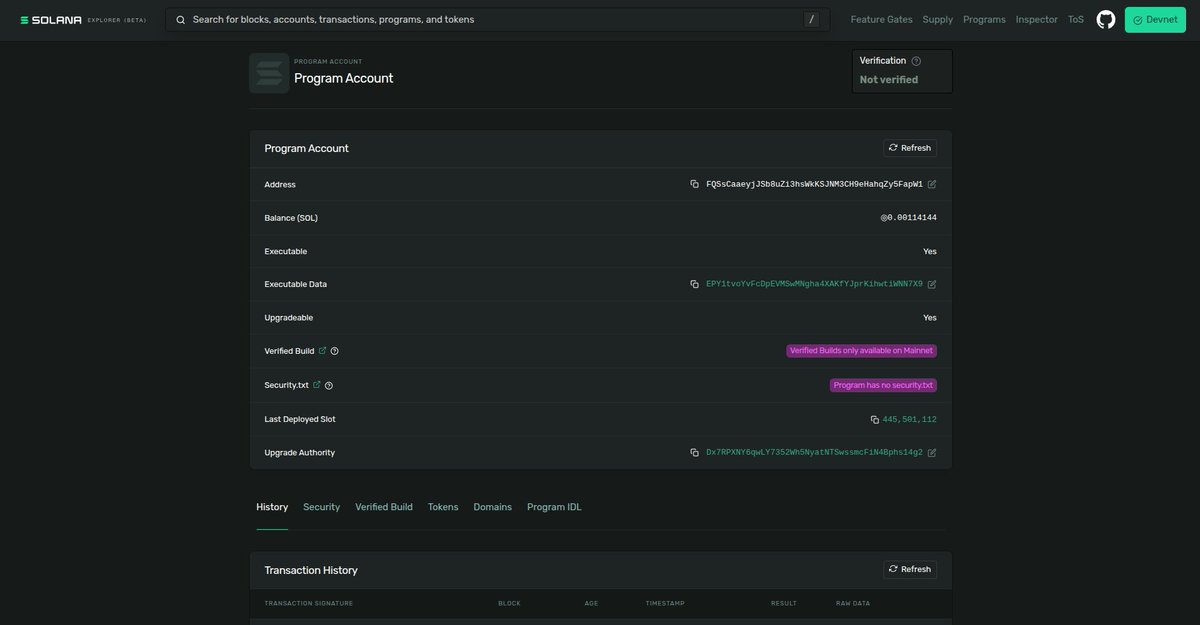Click the Block column header

point(510,603)
